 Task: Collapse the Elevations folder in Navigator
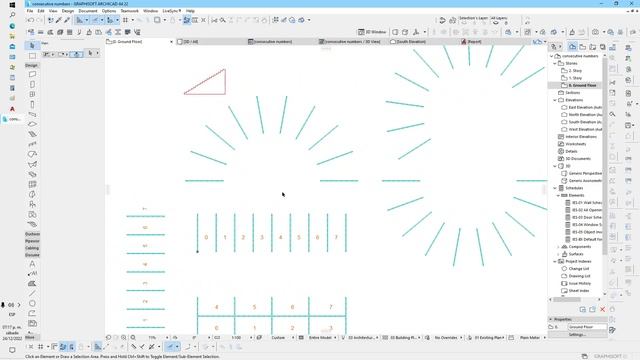point(555,100)
